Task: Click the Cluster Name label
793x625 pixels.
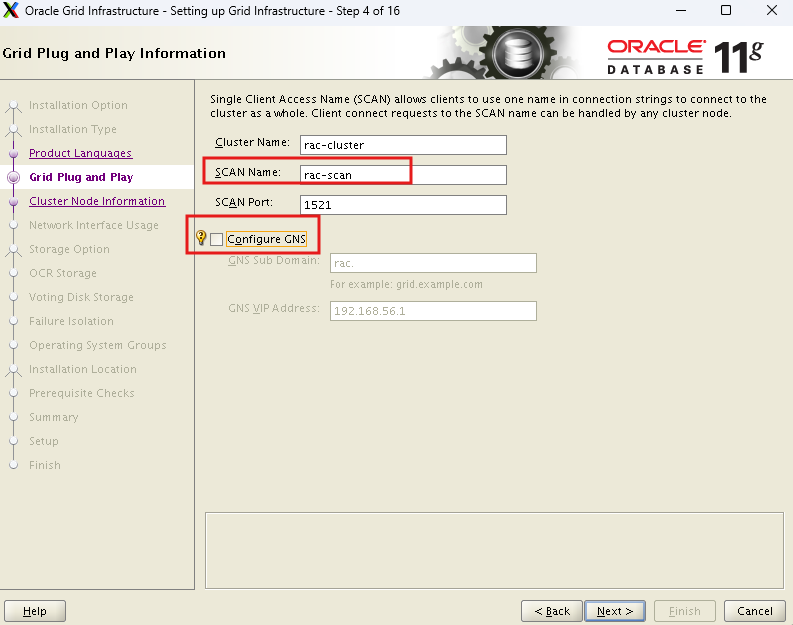Action: 252,143
